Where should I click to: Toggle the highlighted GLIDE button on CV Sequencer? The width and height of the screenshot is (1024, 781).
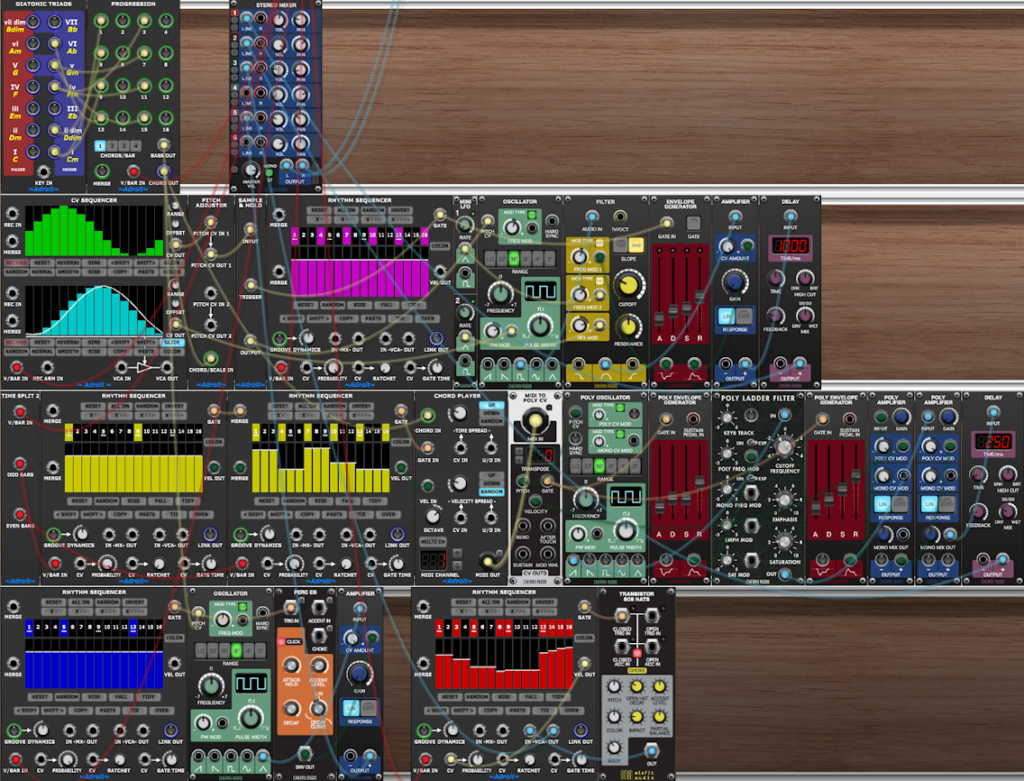[x=173, y=342]
